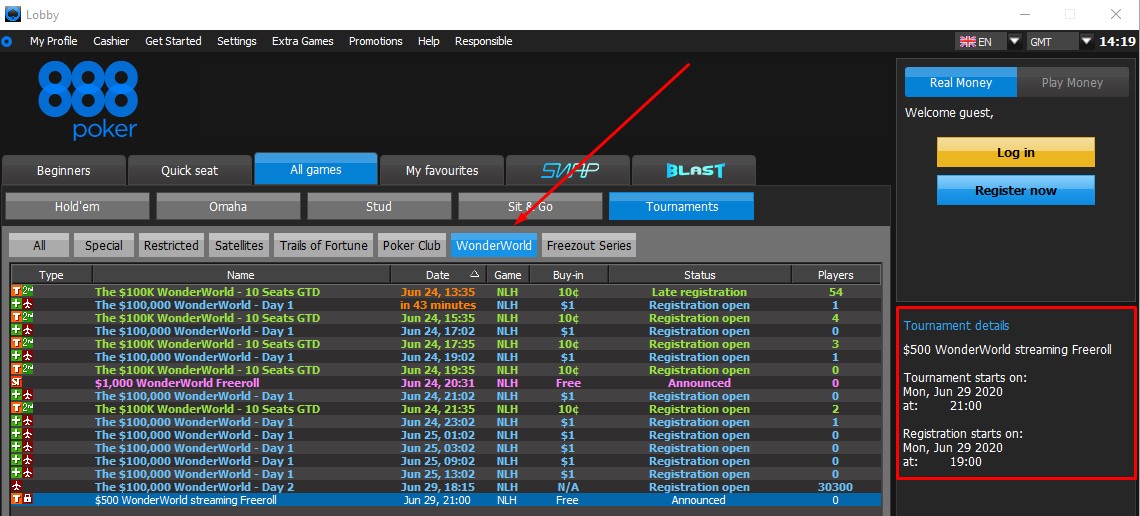Show the Special tournaments filter
This screenshot has height=516, width=1140.
tap(104, 246)
